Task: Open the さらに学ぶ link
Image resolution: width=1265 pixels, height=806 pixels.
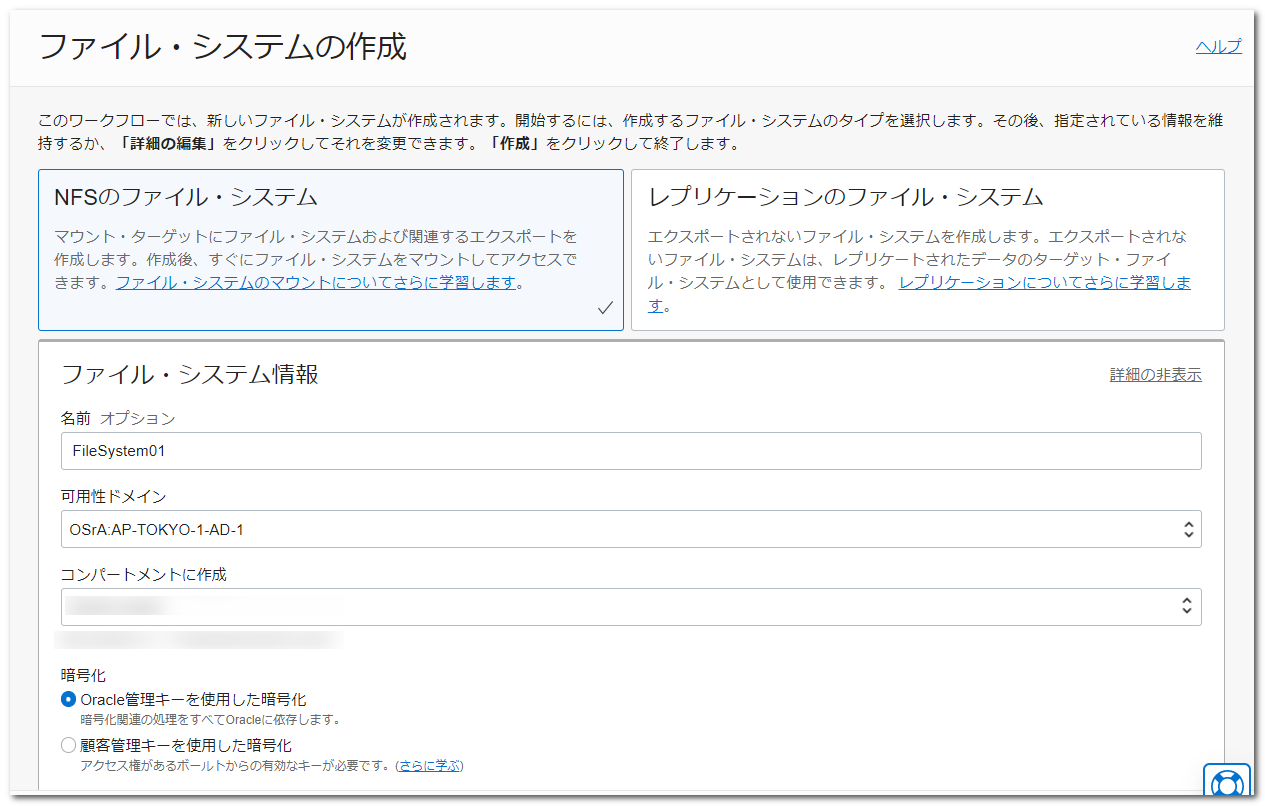Action: click(429, 766)
